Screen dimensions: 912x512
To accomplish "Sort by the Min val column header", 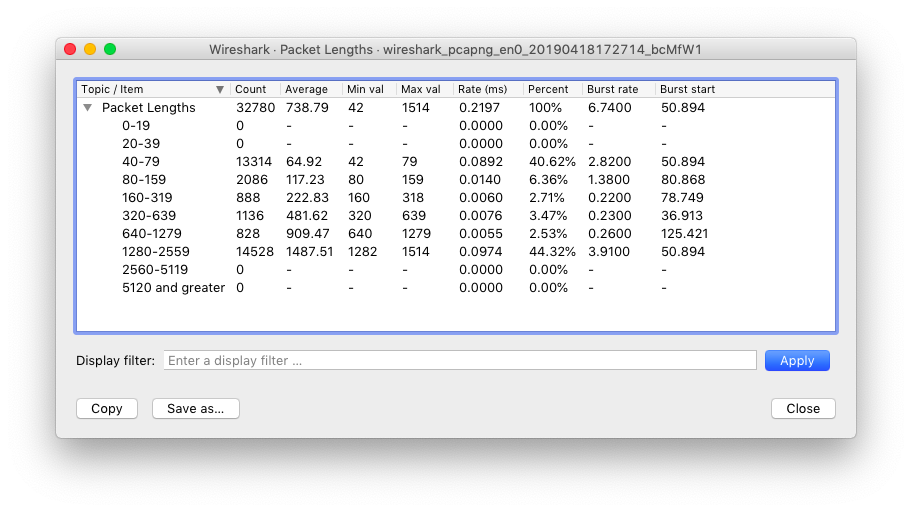I will click(369, 89).
